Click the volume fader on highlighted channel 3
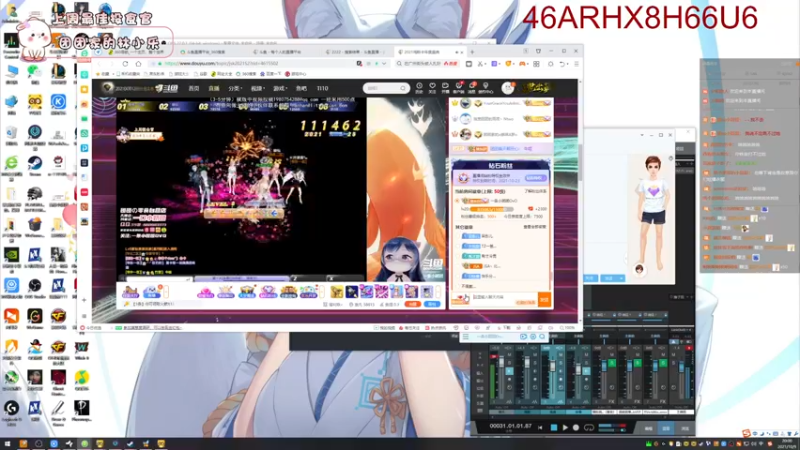Screen dimensions: 800x450 [553, 366]
